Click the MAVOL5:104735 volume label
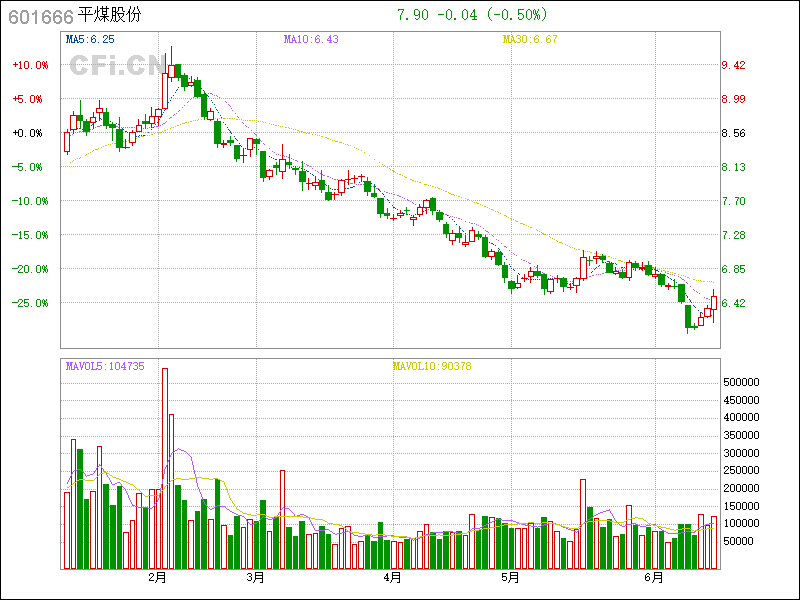 coord(105,366)
